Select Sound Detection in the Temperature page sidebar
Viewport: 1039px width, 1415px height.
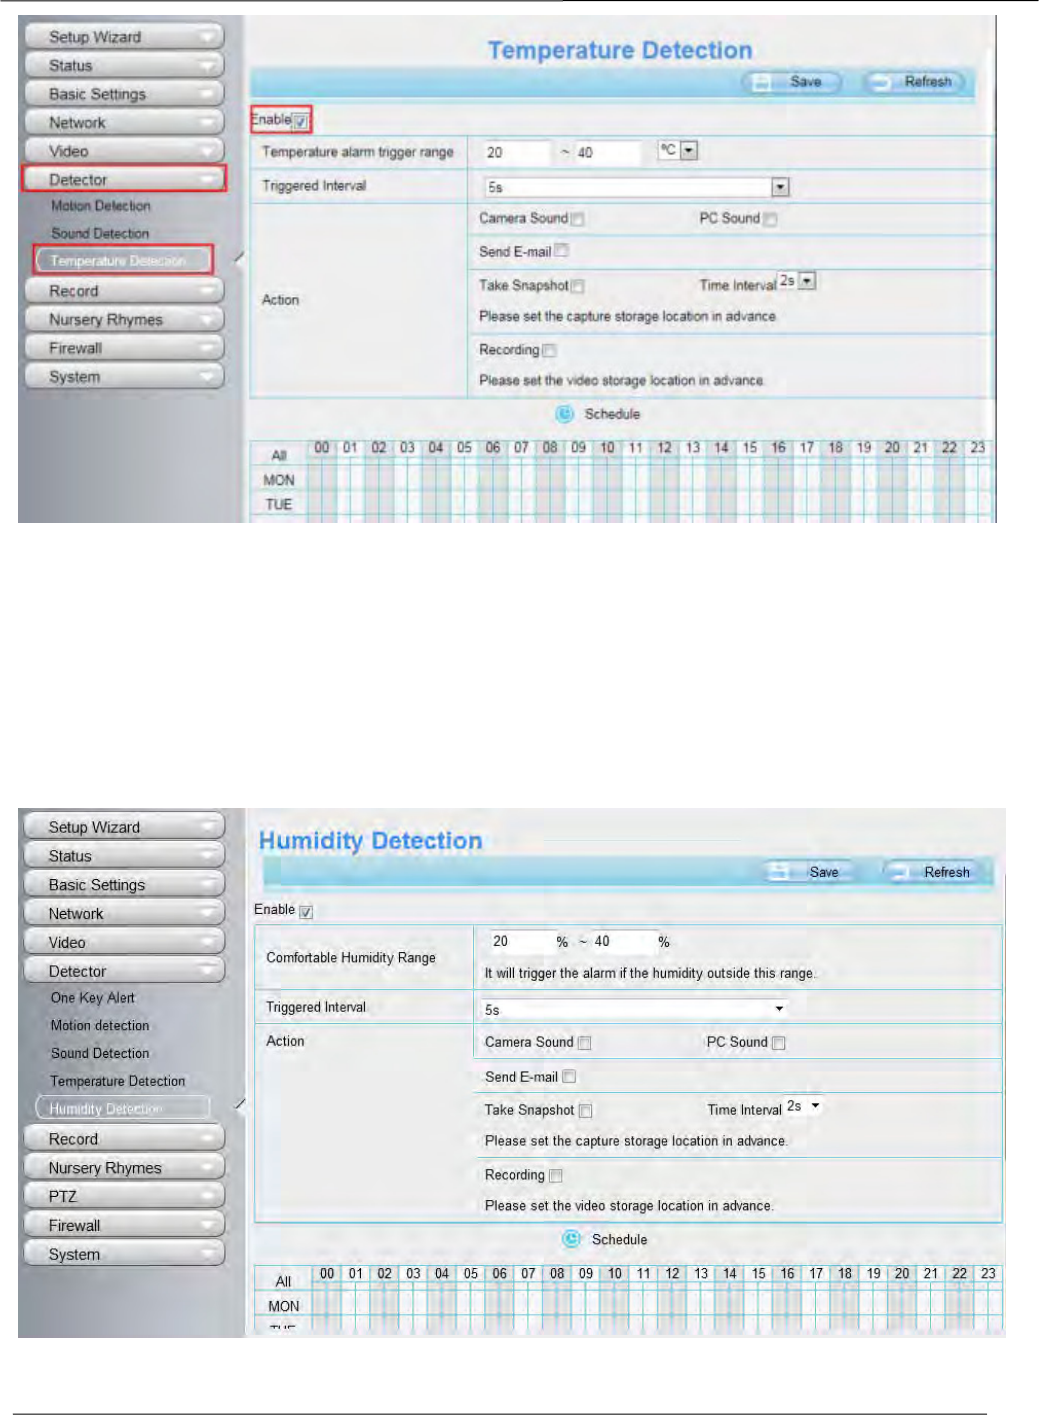[100, 233]
